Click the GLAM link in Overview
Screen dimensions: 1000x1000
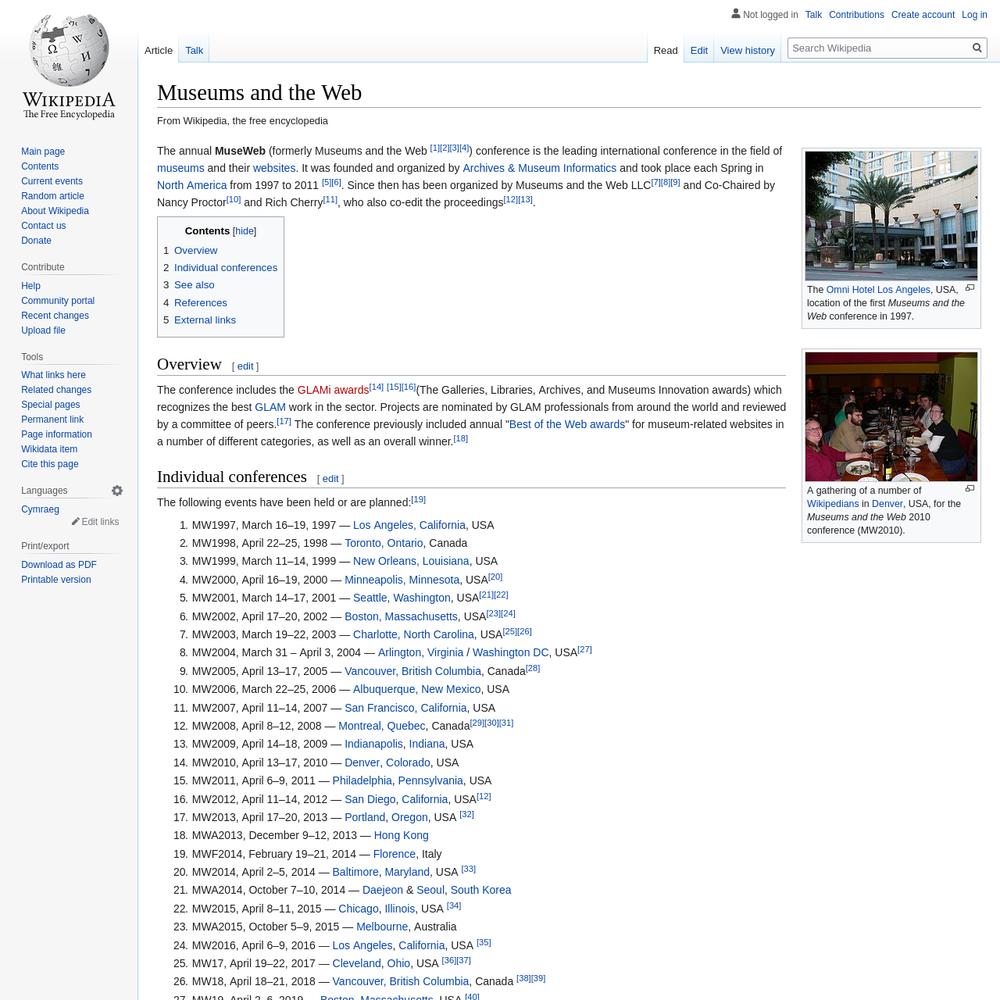point(270,407)
